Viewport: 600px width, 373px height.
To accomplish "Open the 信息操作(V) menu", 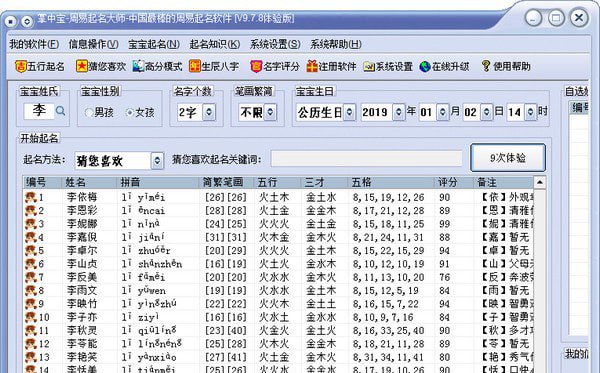I will pyautogui.click(x=94, y=44).
